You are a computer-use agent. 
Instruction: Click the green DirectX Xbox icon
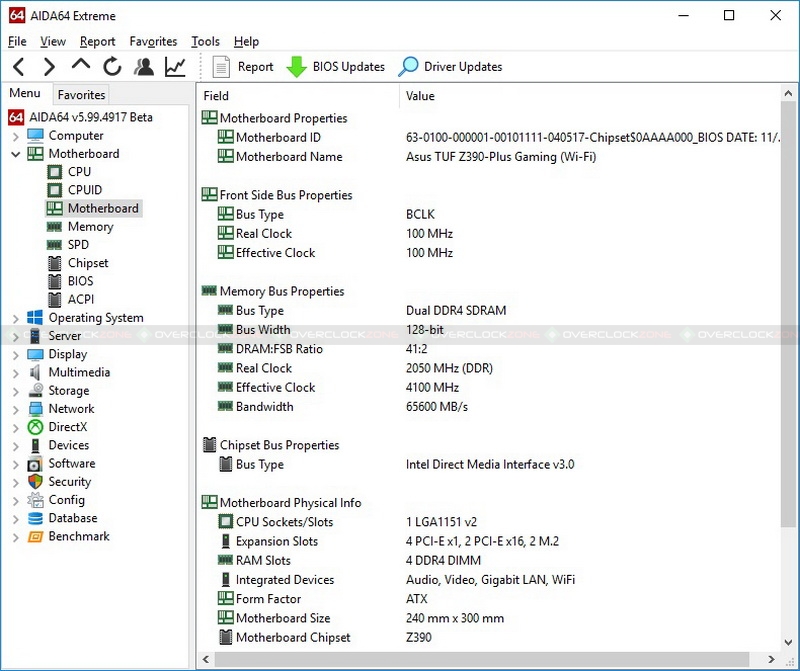(35, 427)
